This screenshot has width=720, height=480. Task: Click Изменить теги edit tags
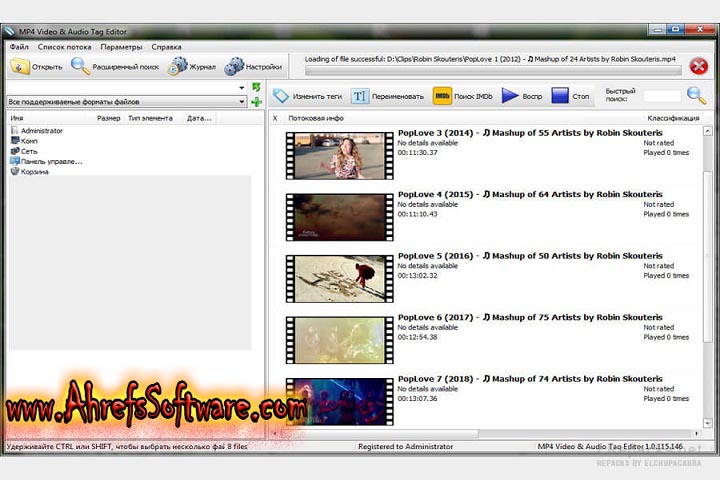(x=307, y=96)
